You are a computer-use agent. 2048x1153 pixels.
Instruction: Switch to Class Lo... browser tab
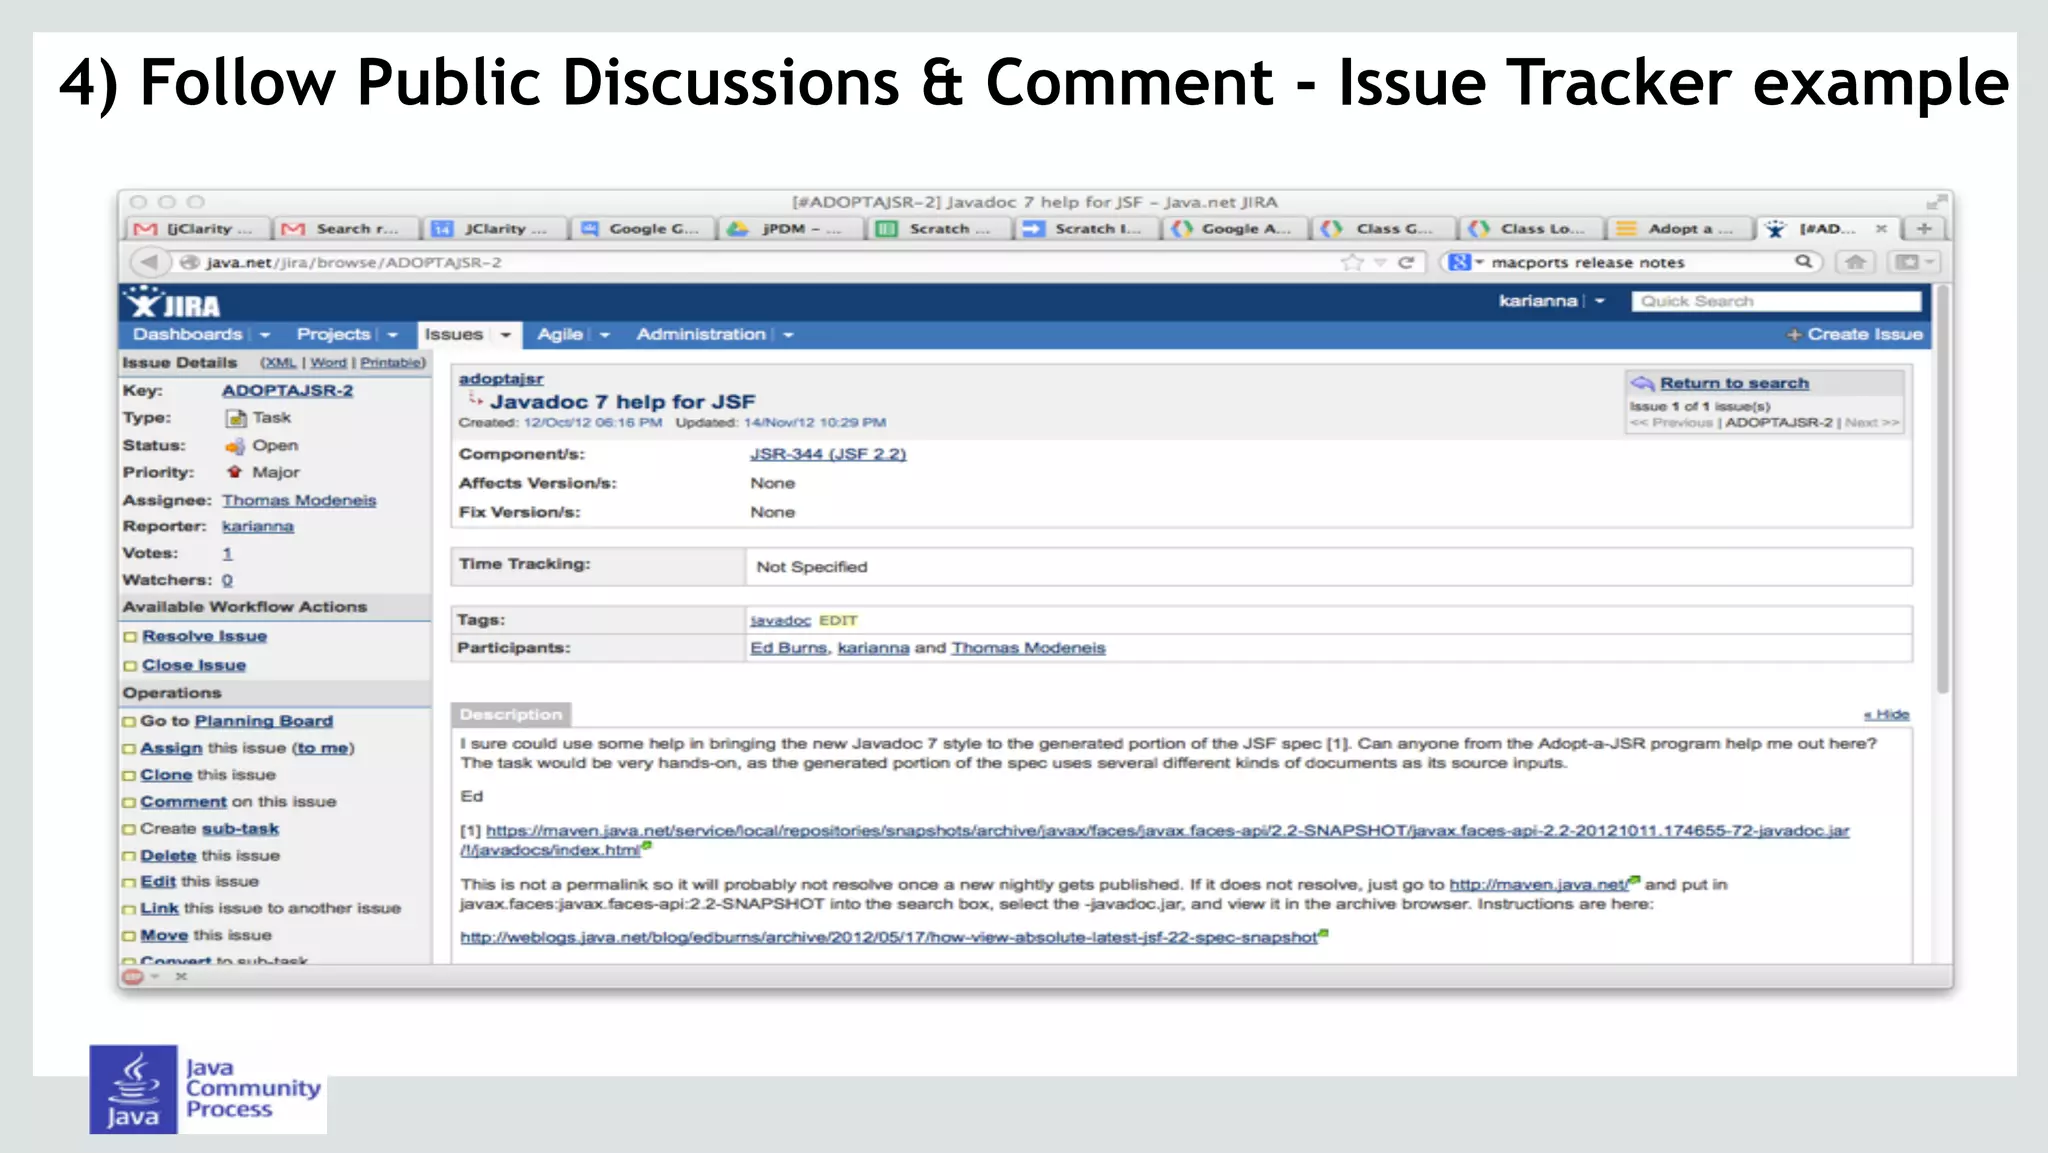coord(1530,229)
